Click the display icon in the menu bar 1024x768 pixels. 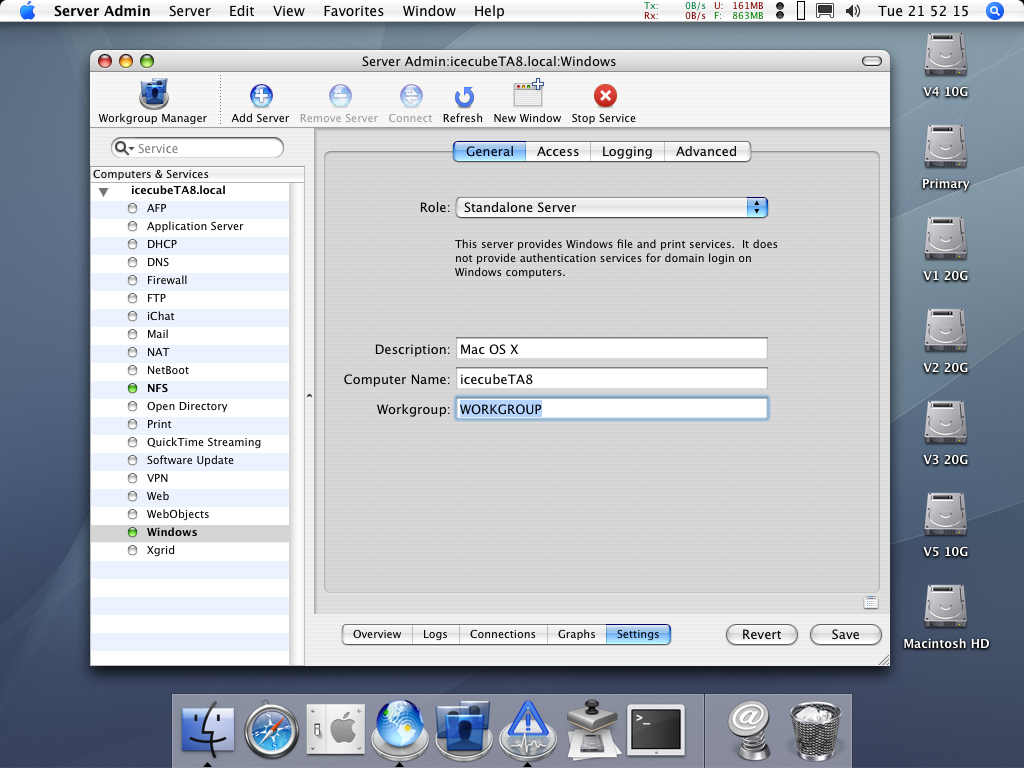pyautogui.click(x=825, y=11)
